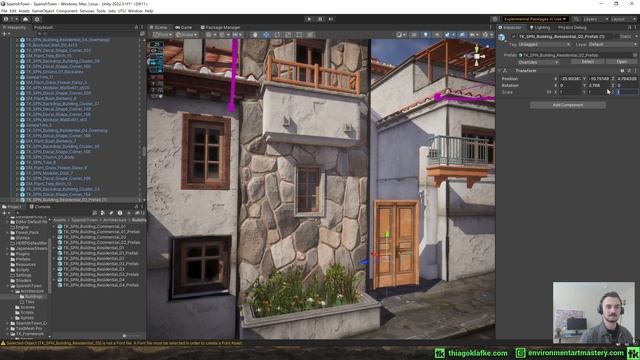The image size is (640, 360).
Task: Open the Buildings folder in the Project tree
Action: coord(33,296)
